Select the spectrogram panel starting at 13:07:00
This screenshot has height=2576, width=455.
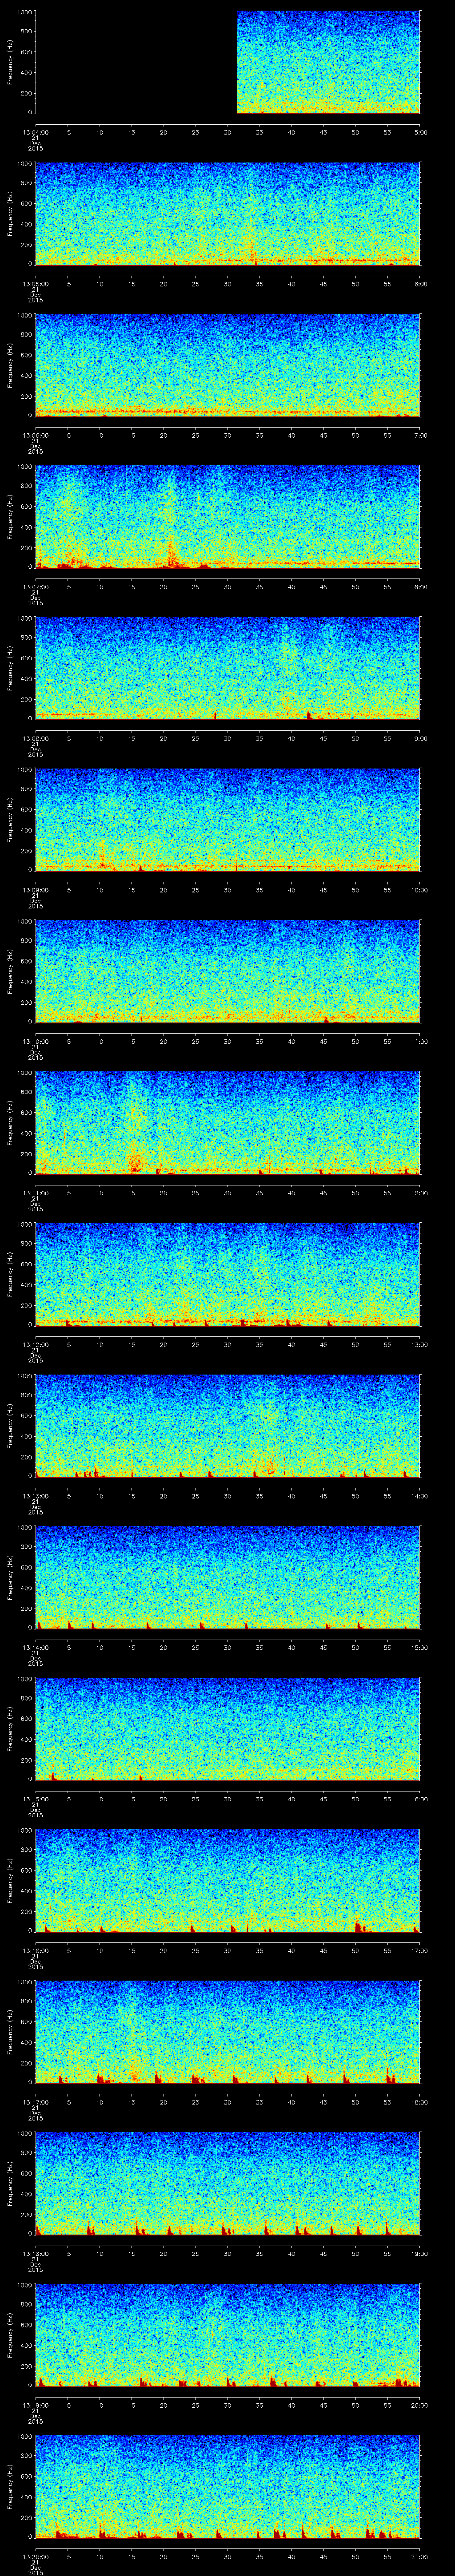(228, 517)
